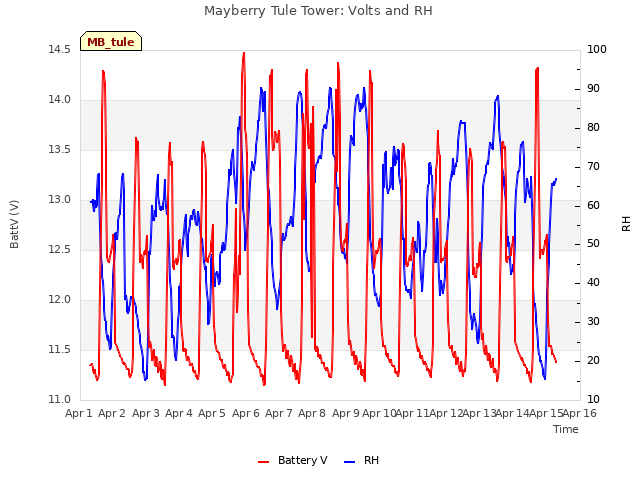Screen dimensions: 640x480
Task: Click the 60 RH tick label
Action: click(593, 205)
